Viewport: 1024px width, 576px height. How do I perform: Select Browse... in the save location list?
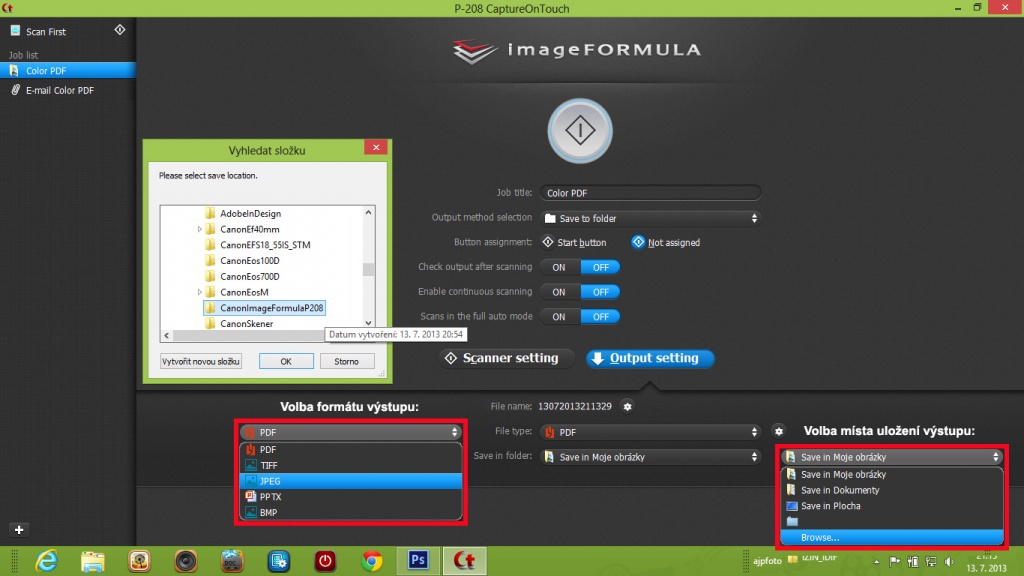coord(892,537)
